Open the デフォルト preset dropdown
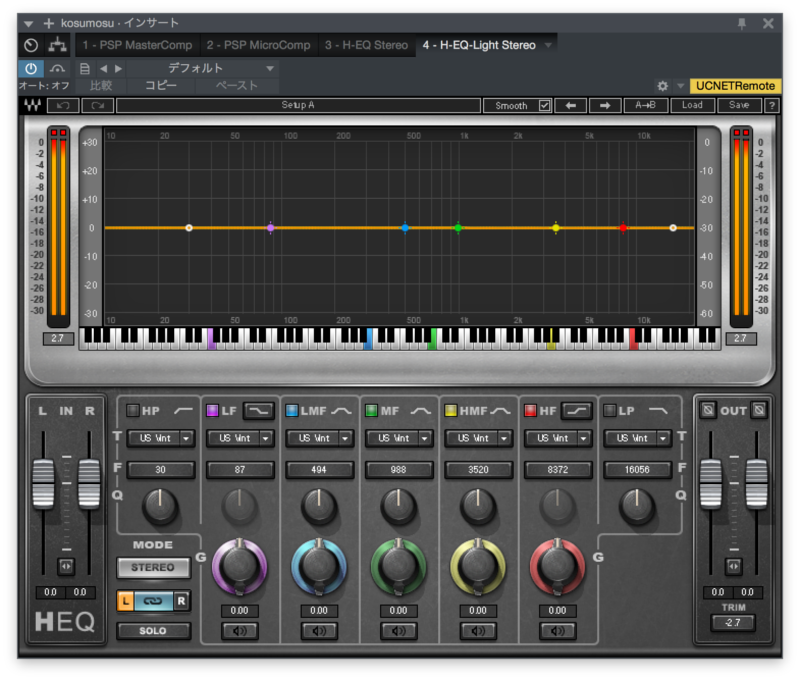The image size is (800, 680). [x=202, y=68]
